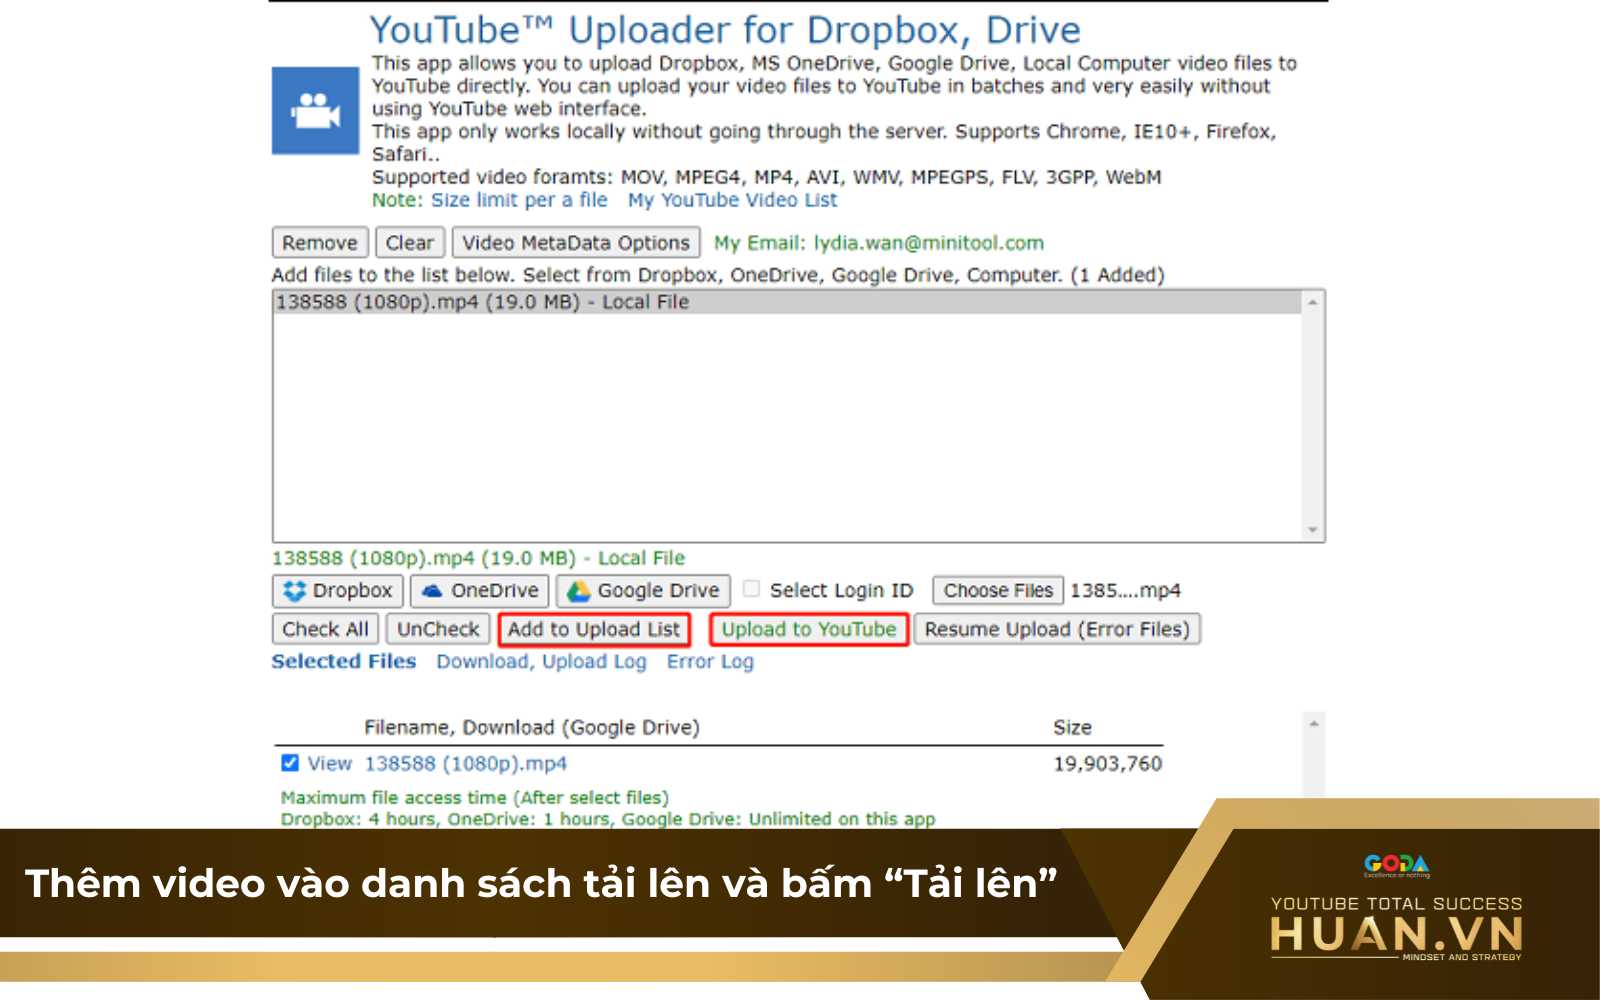Click the 19,903,760 size value

pyautogui.click(x=1107, y=763)
